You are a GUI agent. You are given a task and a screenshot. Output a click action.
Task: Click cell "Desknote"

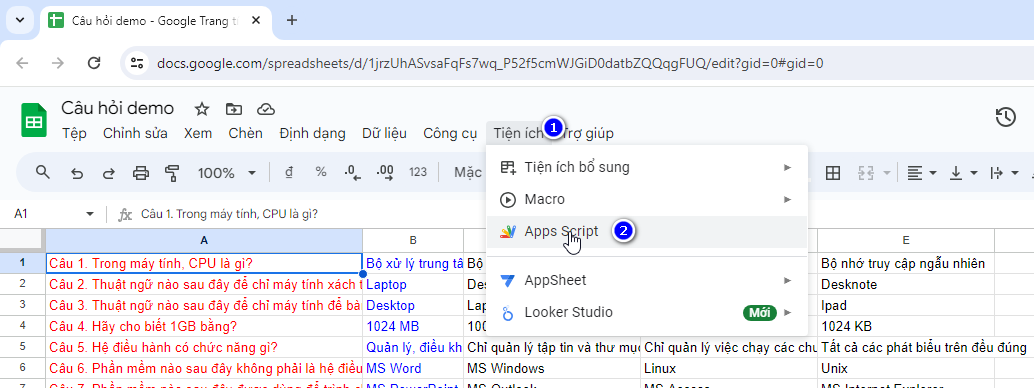(906, 284)
